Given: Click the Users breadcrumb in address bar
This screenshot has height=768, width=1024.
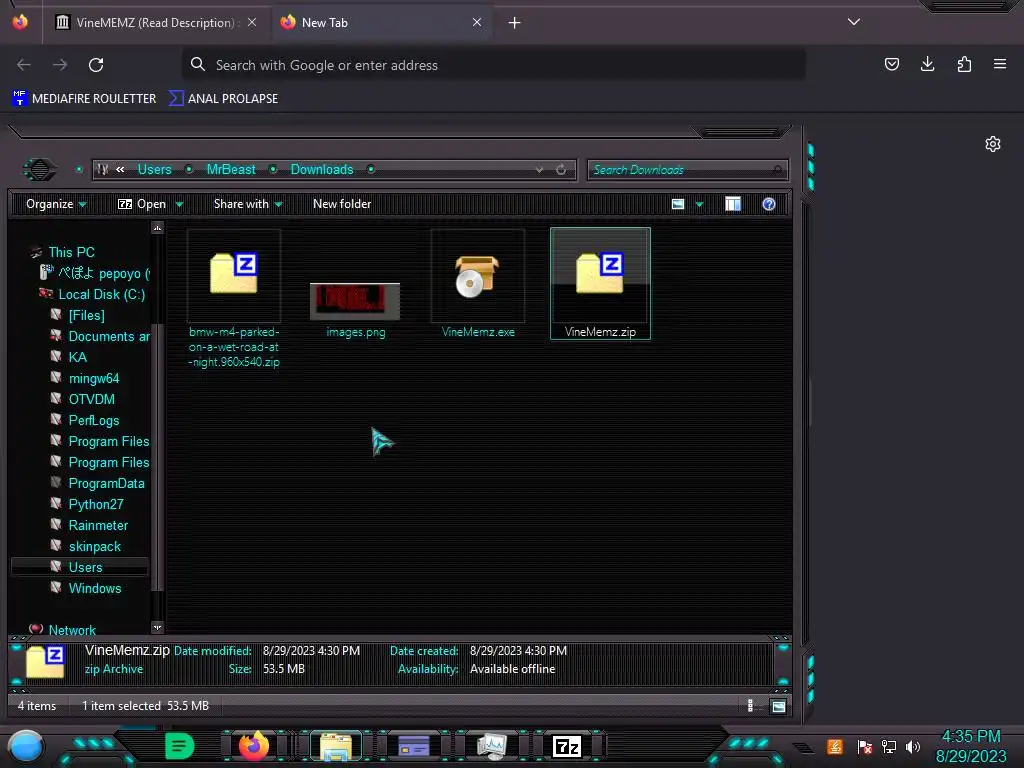Looking at the screenshot, I should (x=154, y=170).
